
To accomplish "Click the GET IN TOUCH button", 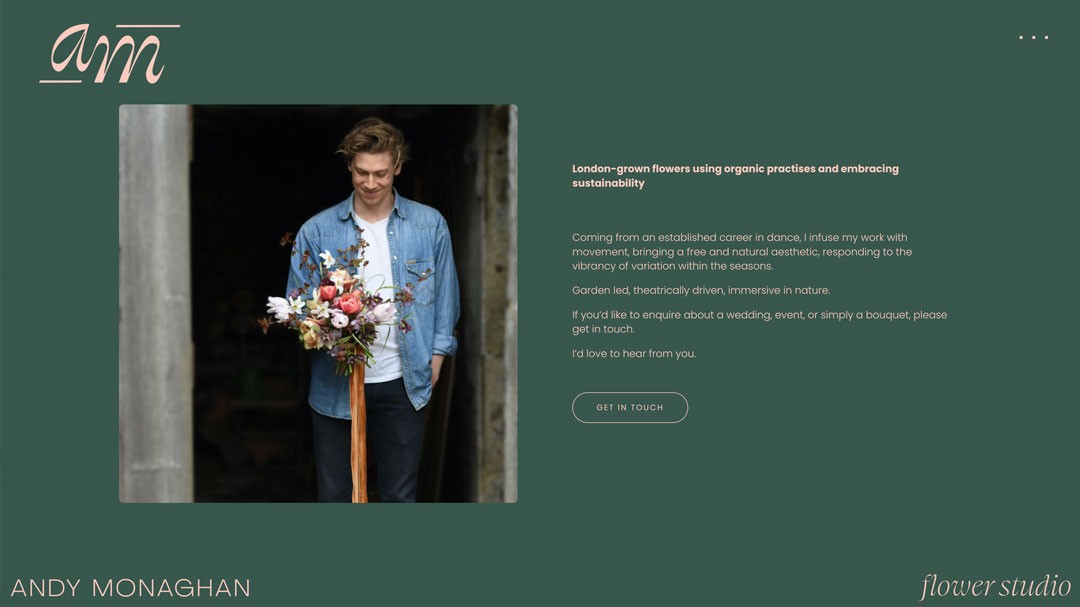I will (x=630, y=407).
